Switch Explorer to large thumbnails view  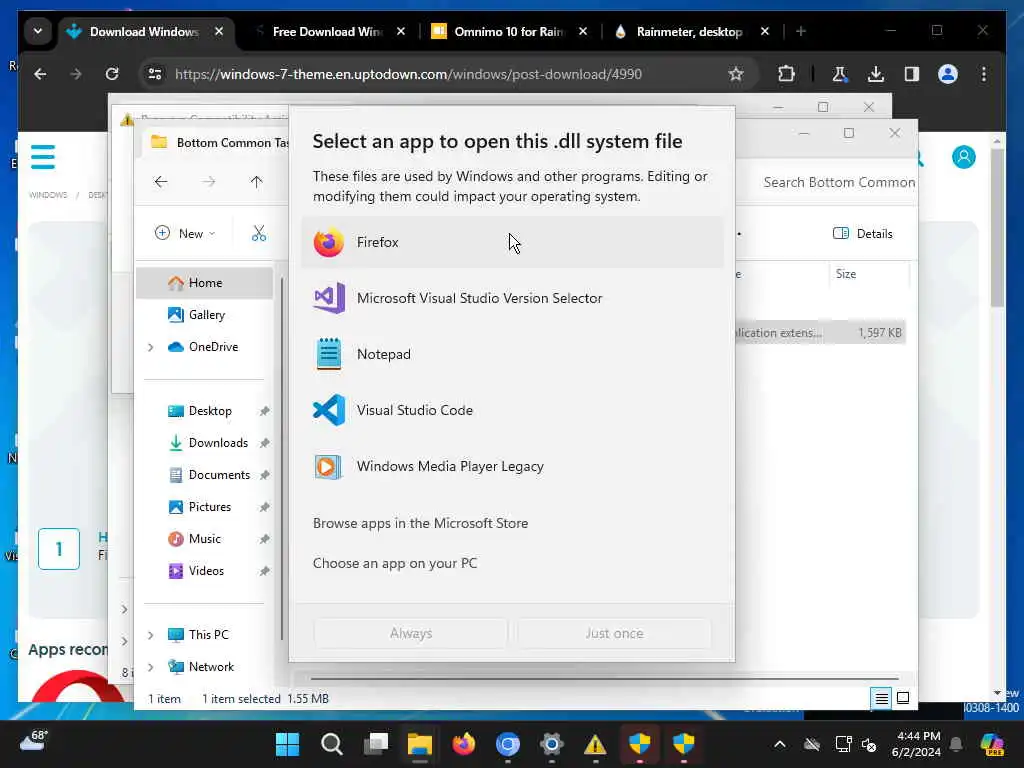[x=903, y=698]
